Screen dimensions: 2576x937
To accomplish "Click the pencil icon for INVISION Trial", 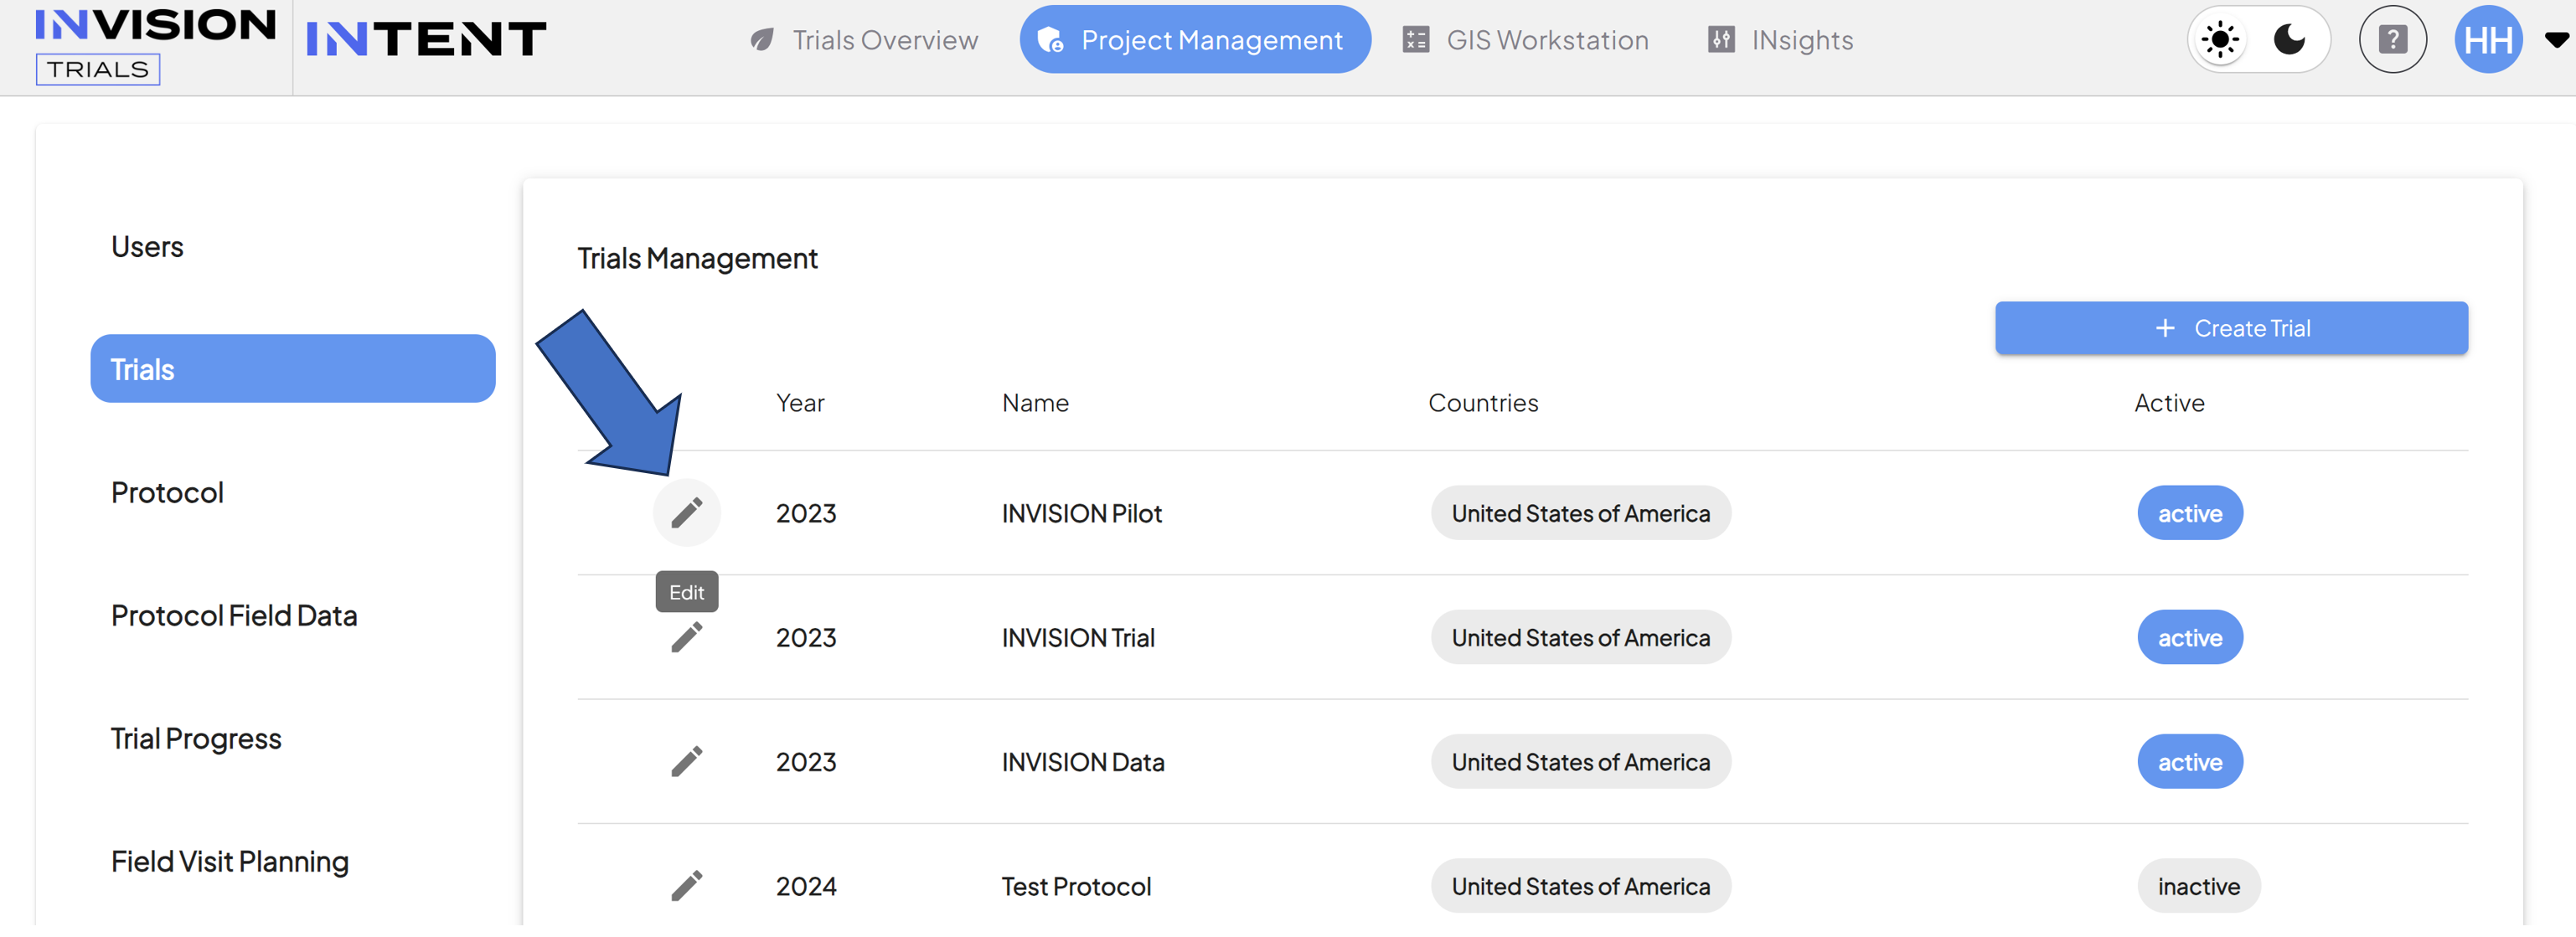I will pyautogui.click(x=686, y=637).
